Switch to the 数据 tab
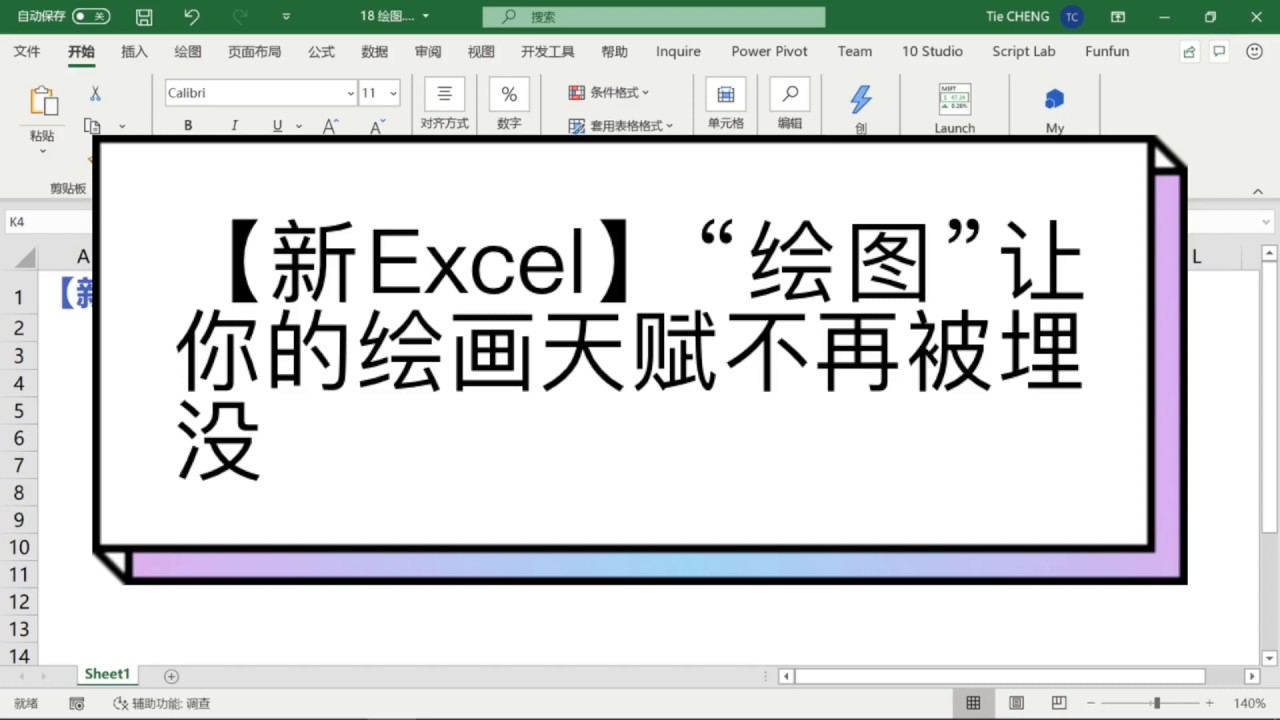Image resolution: width=1280 pixels, height=720 pixels. coord(375,51)
